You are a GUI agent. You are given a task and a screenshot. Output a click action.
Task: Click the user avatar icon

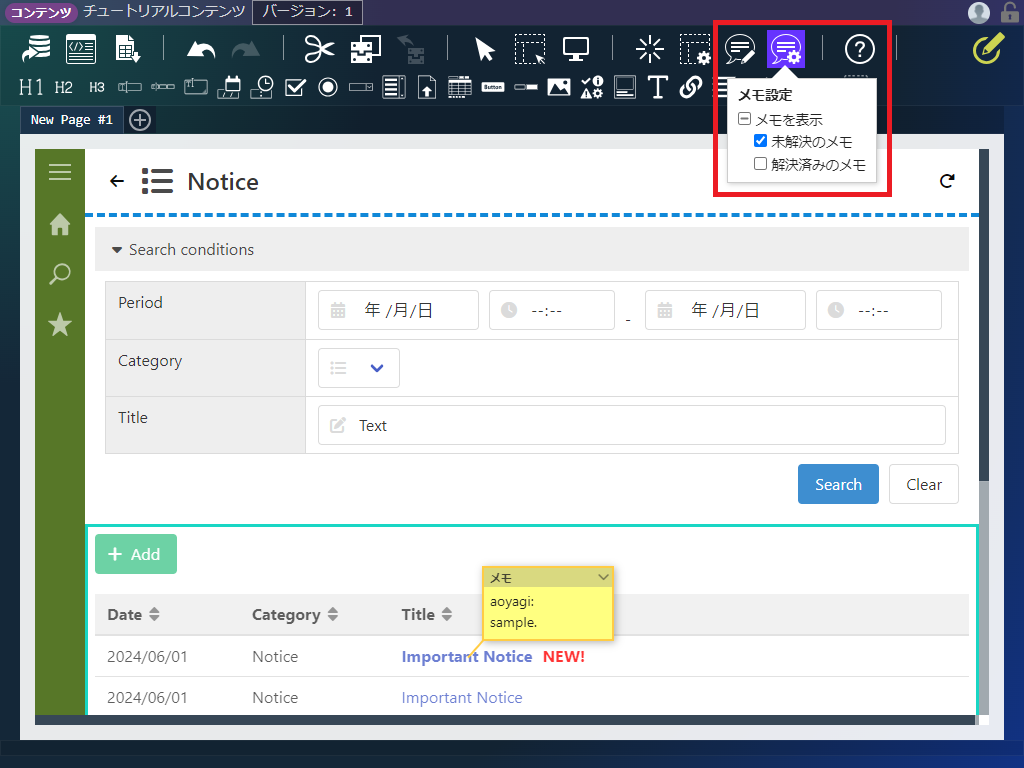coord(978,12)
